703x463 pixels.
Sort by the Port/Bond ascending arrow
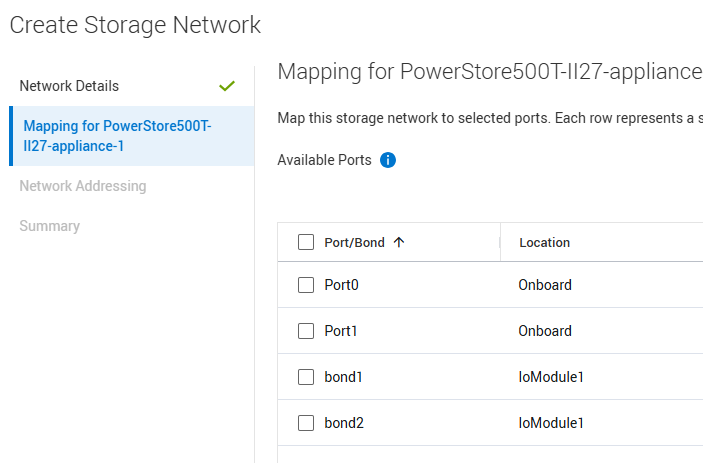coord(399,242)
